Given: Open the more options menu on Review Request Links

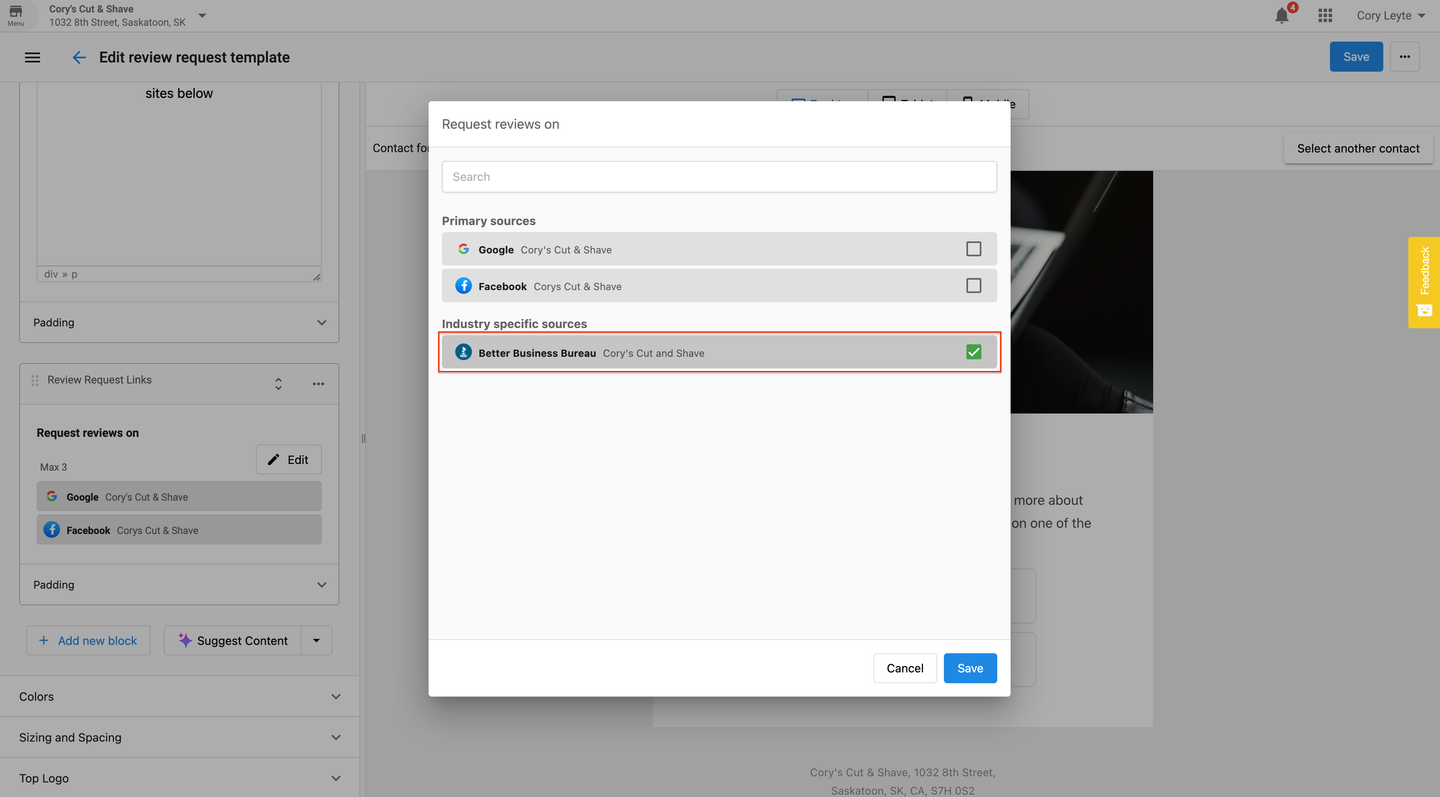Looking at the screenshot, I should 318,383.
